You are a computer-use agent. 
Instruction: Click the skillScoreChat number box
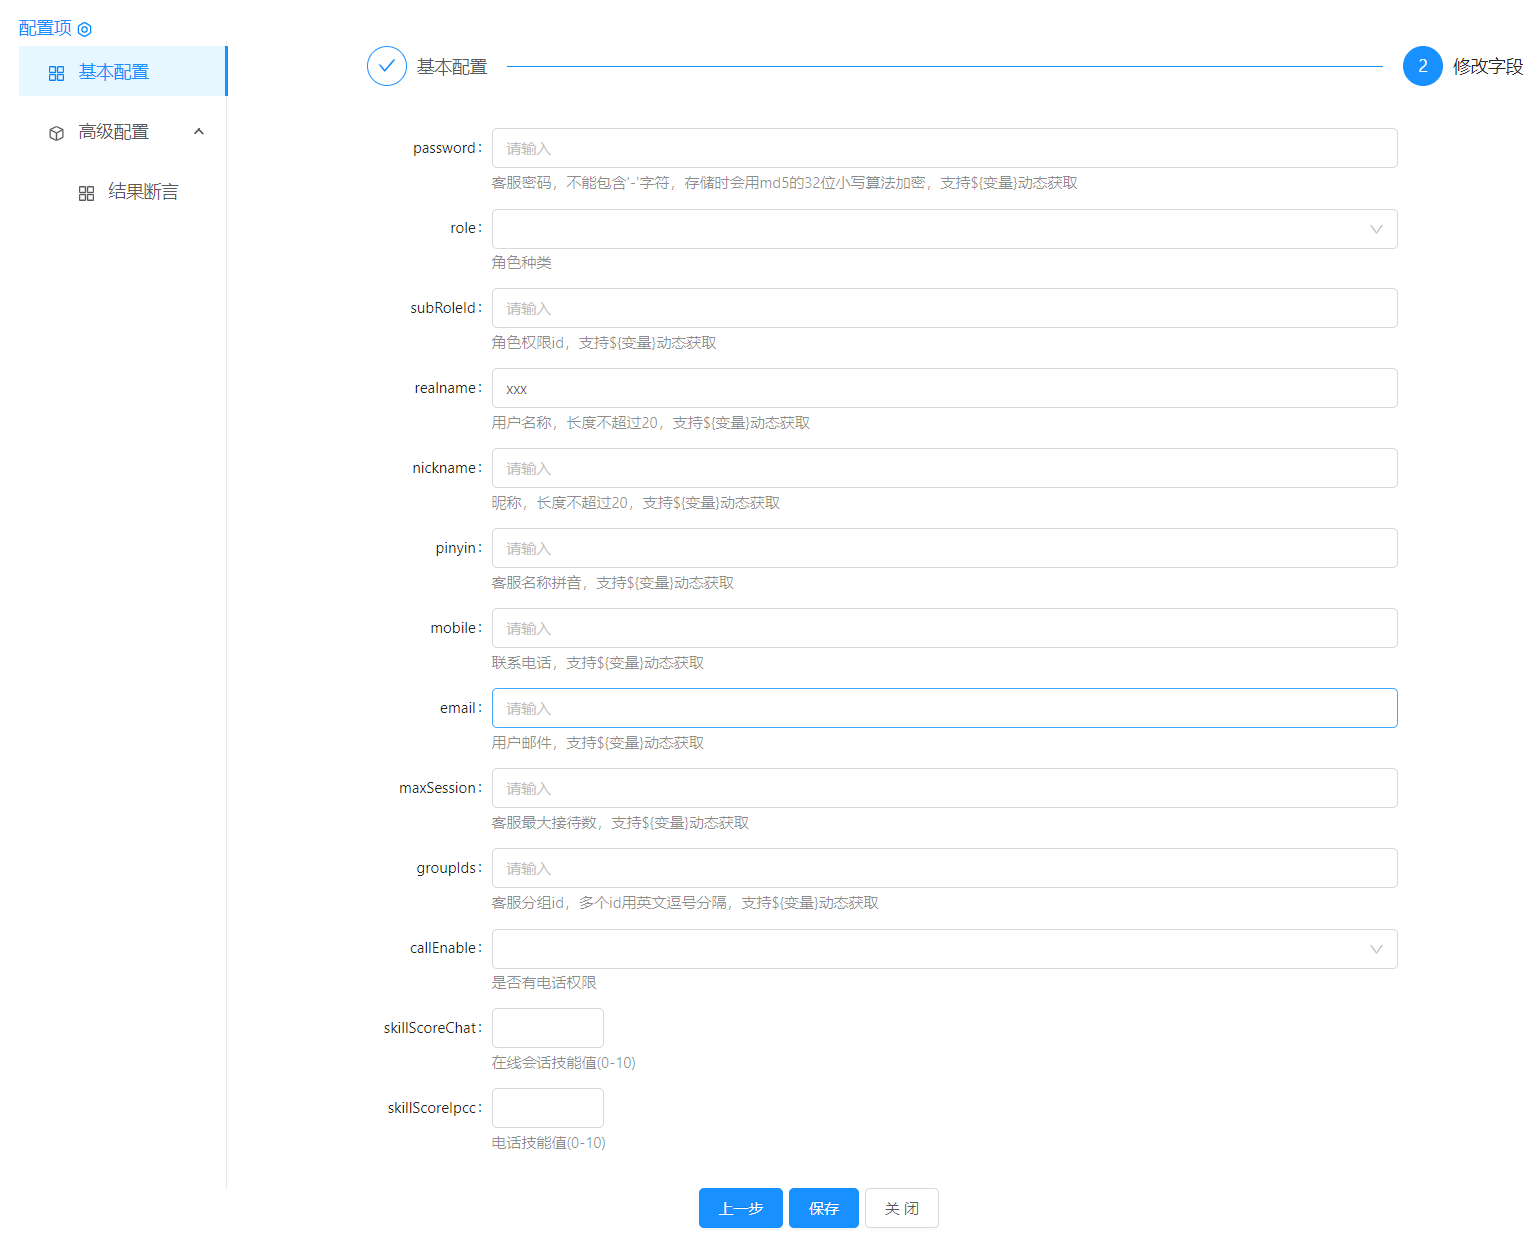547,1028
